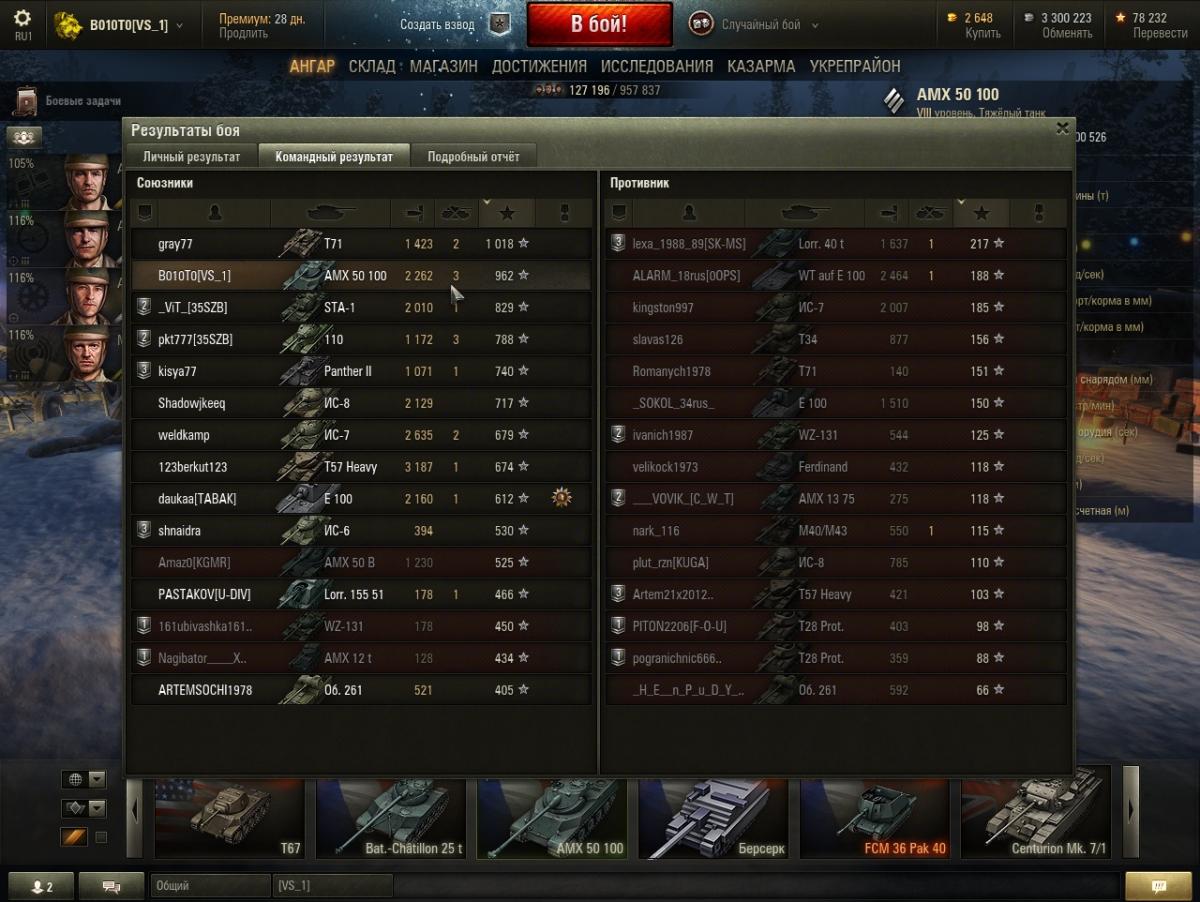1200x902 pixels.
Task: Switch to the Подробный отчёт tab
Action: [473, 156]
